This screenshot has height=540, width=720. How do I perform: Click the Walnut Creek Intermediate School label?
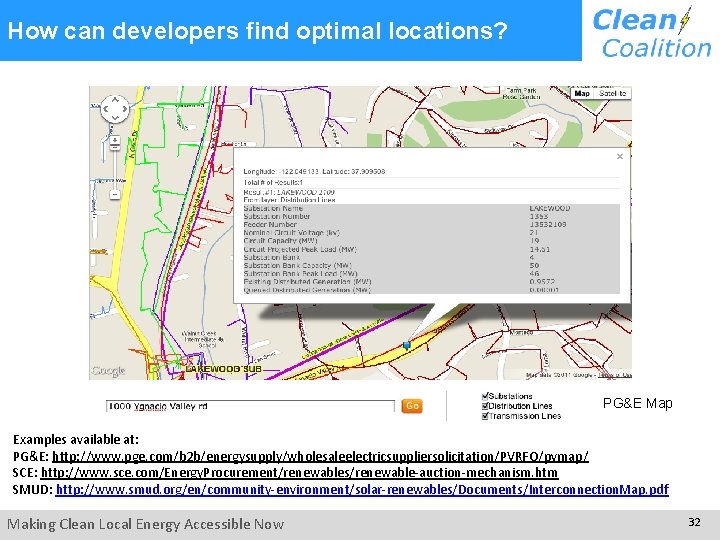point(203,339)
